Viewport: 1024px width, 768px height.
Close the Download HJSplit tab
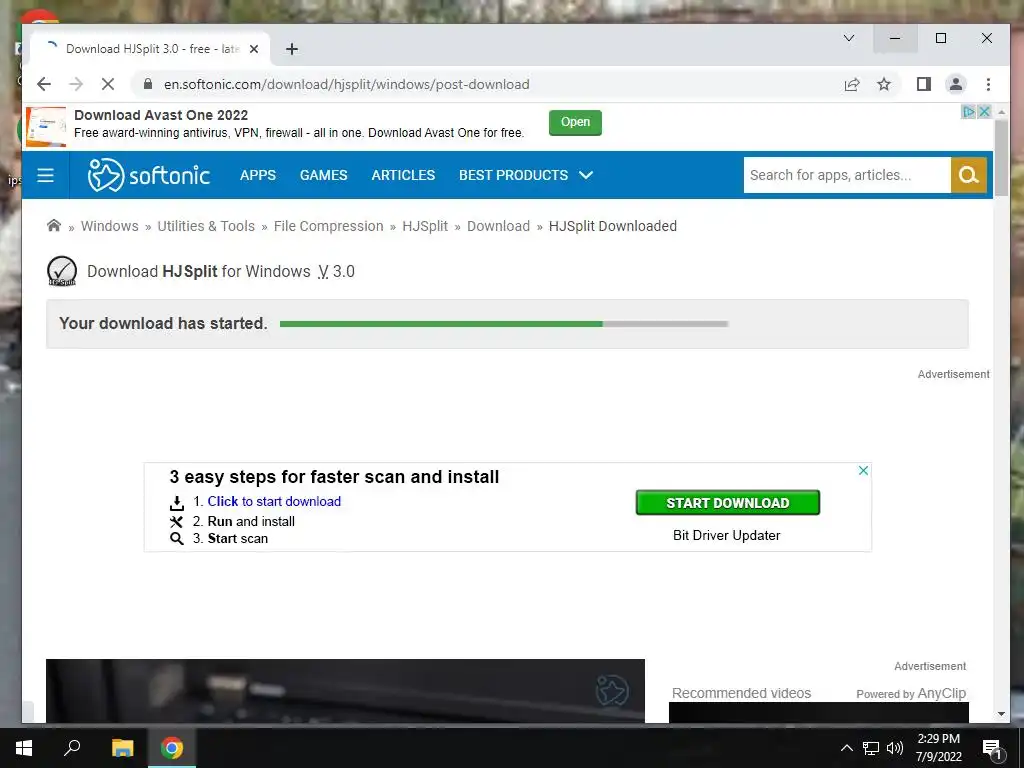click(254, 49)
